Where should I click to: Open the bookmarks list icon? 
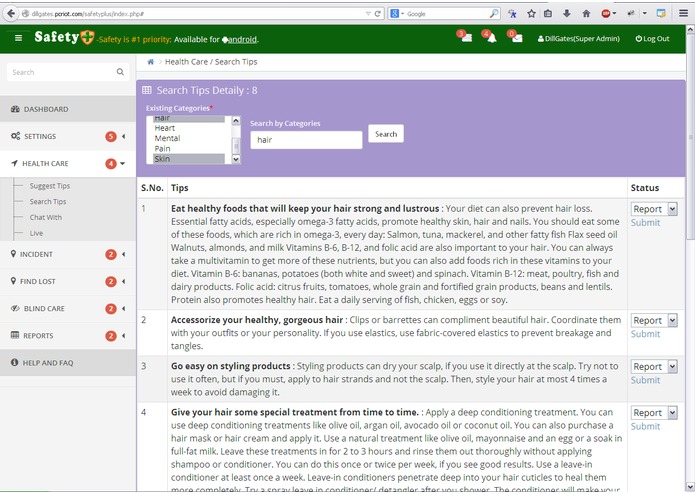pos(548,14)
